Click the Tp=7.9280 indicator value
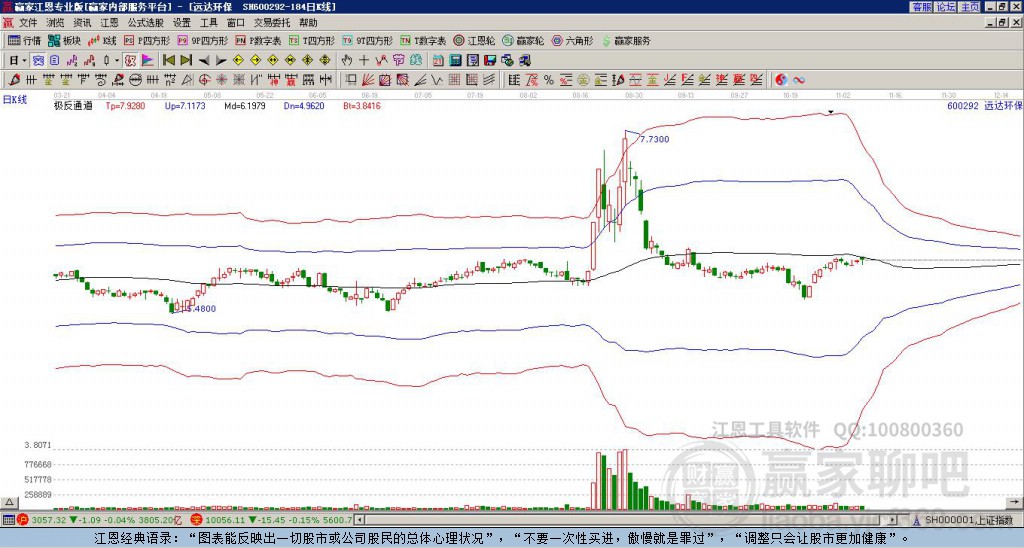The width and height of the screenshot is (1024, 548). (x=125, y=105)
